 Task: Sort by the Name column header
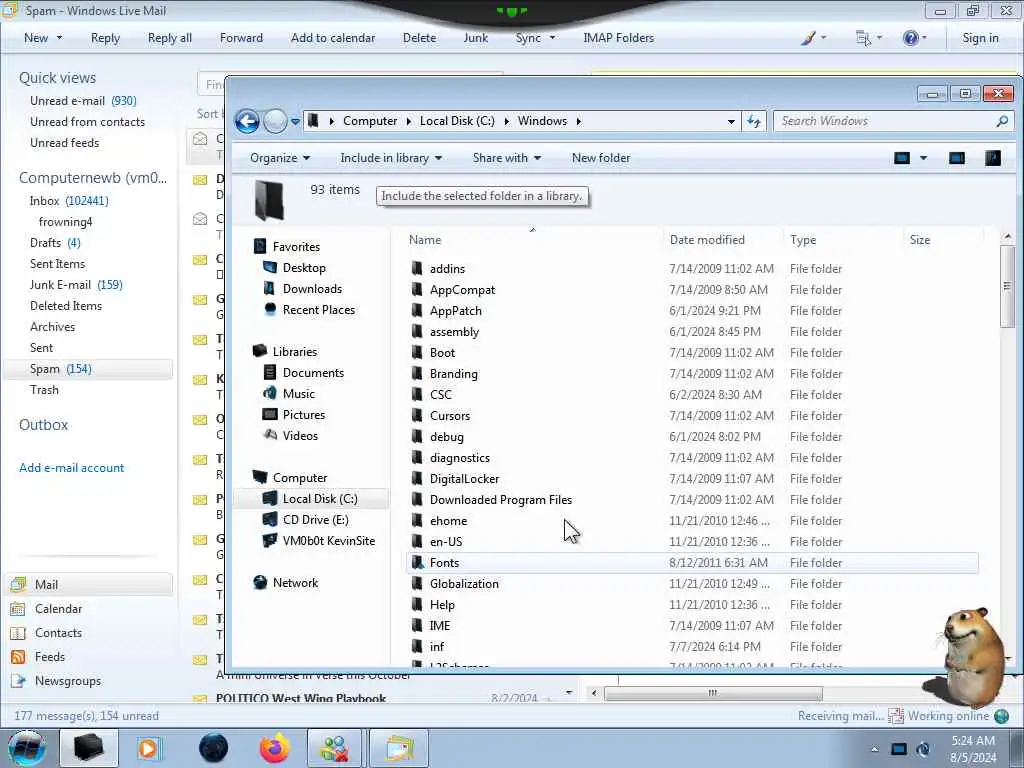click(534, 240)
